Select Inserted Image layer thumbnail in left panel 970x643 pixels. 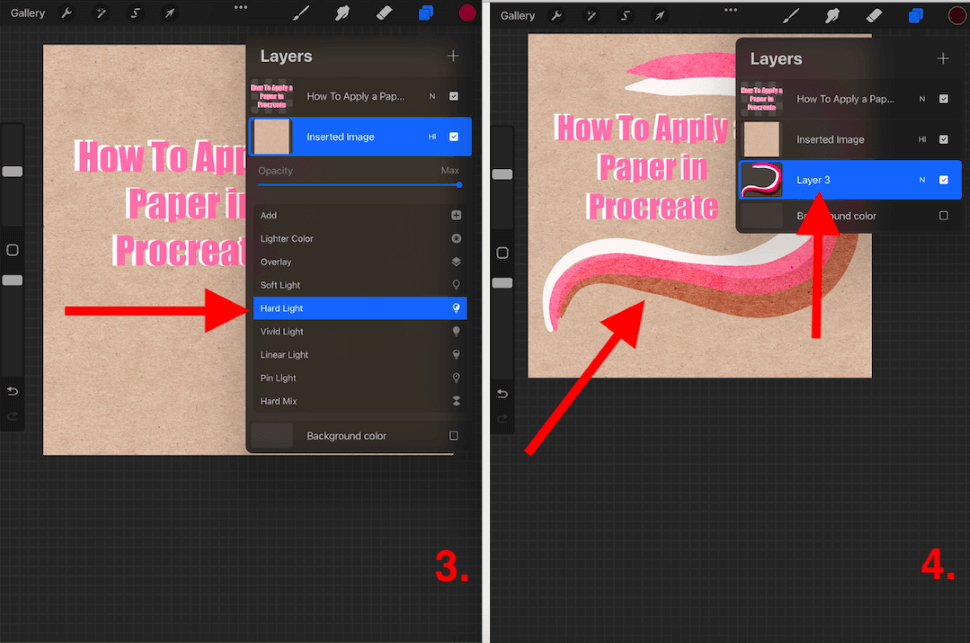pos(272,137)
